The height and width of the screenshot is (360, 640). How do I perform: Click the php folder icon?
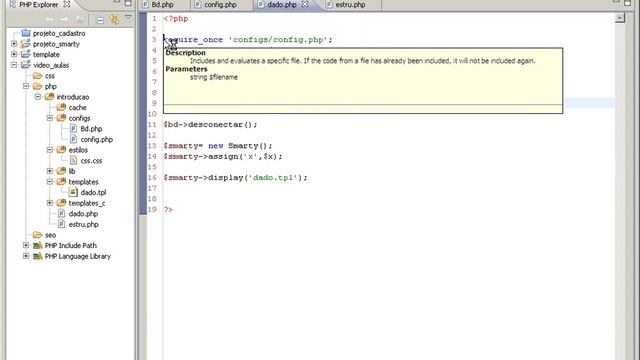38,86
